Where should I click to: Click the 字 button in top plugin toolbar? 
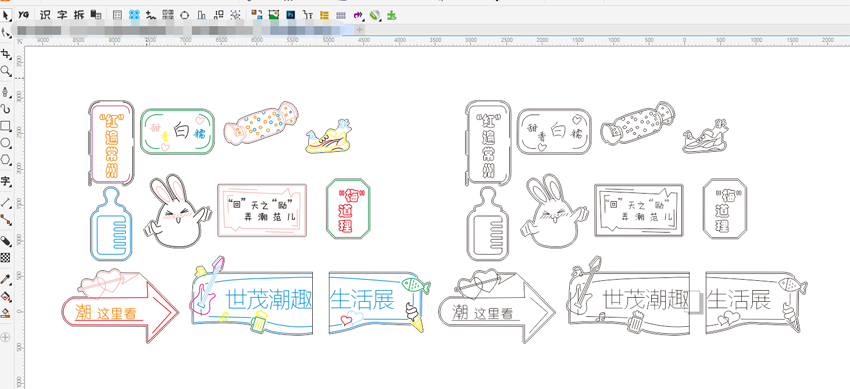62,15
